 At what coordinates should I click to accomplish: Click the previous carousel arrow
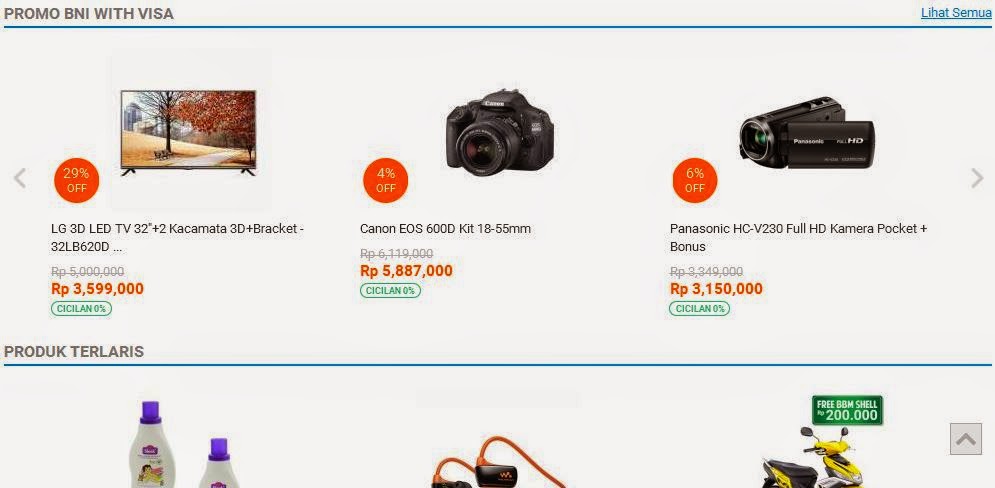(x=20, y=178)
